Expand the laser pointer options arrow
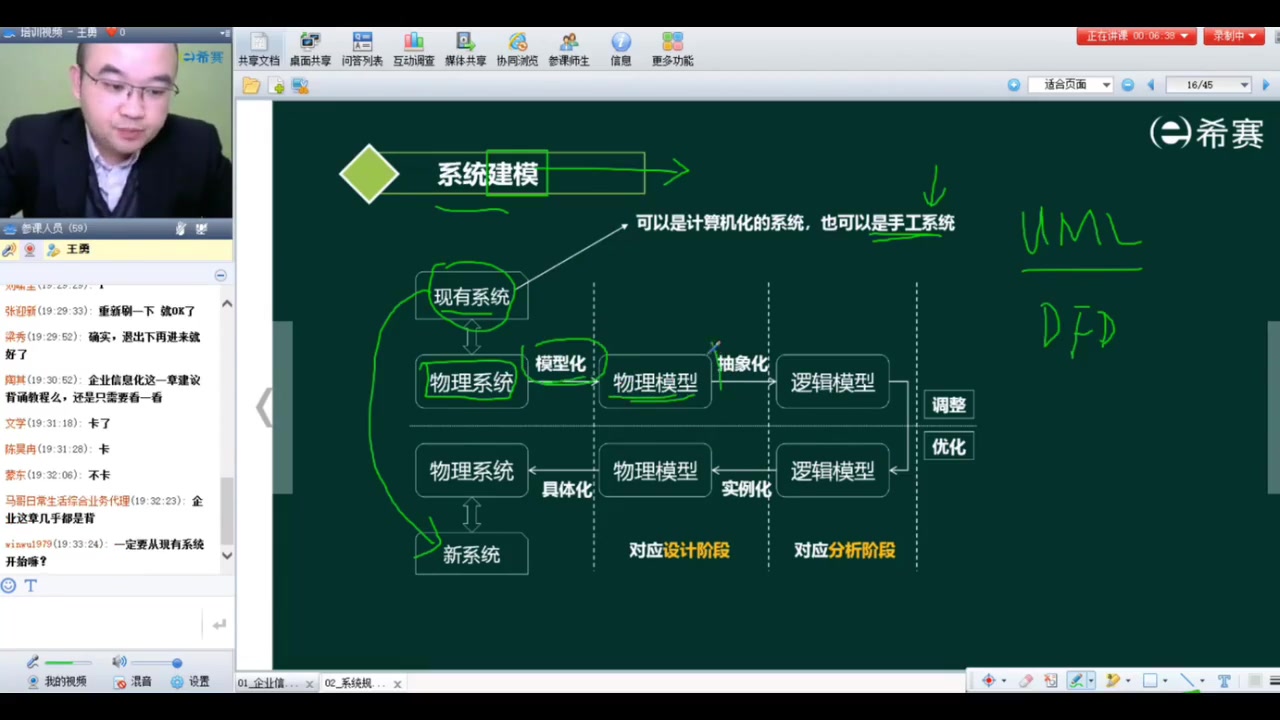1280x720 pixels. click(1004, 681)
